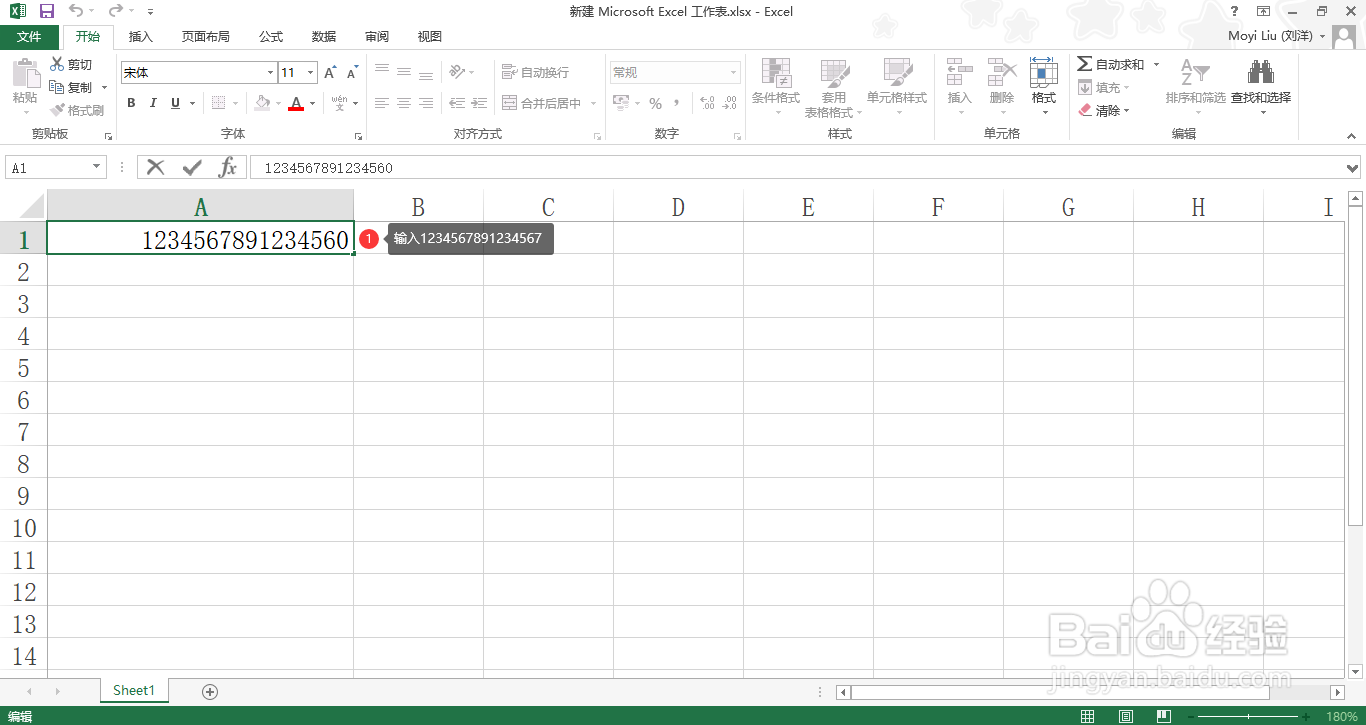Click the Undo arrow in title bar
1366x725 pixels.
click(x=76, y=11)
